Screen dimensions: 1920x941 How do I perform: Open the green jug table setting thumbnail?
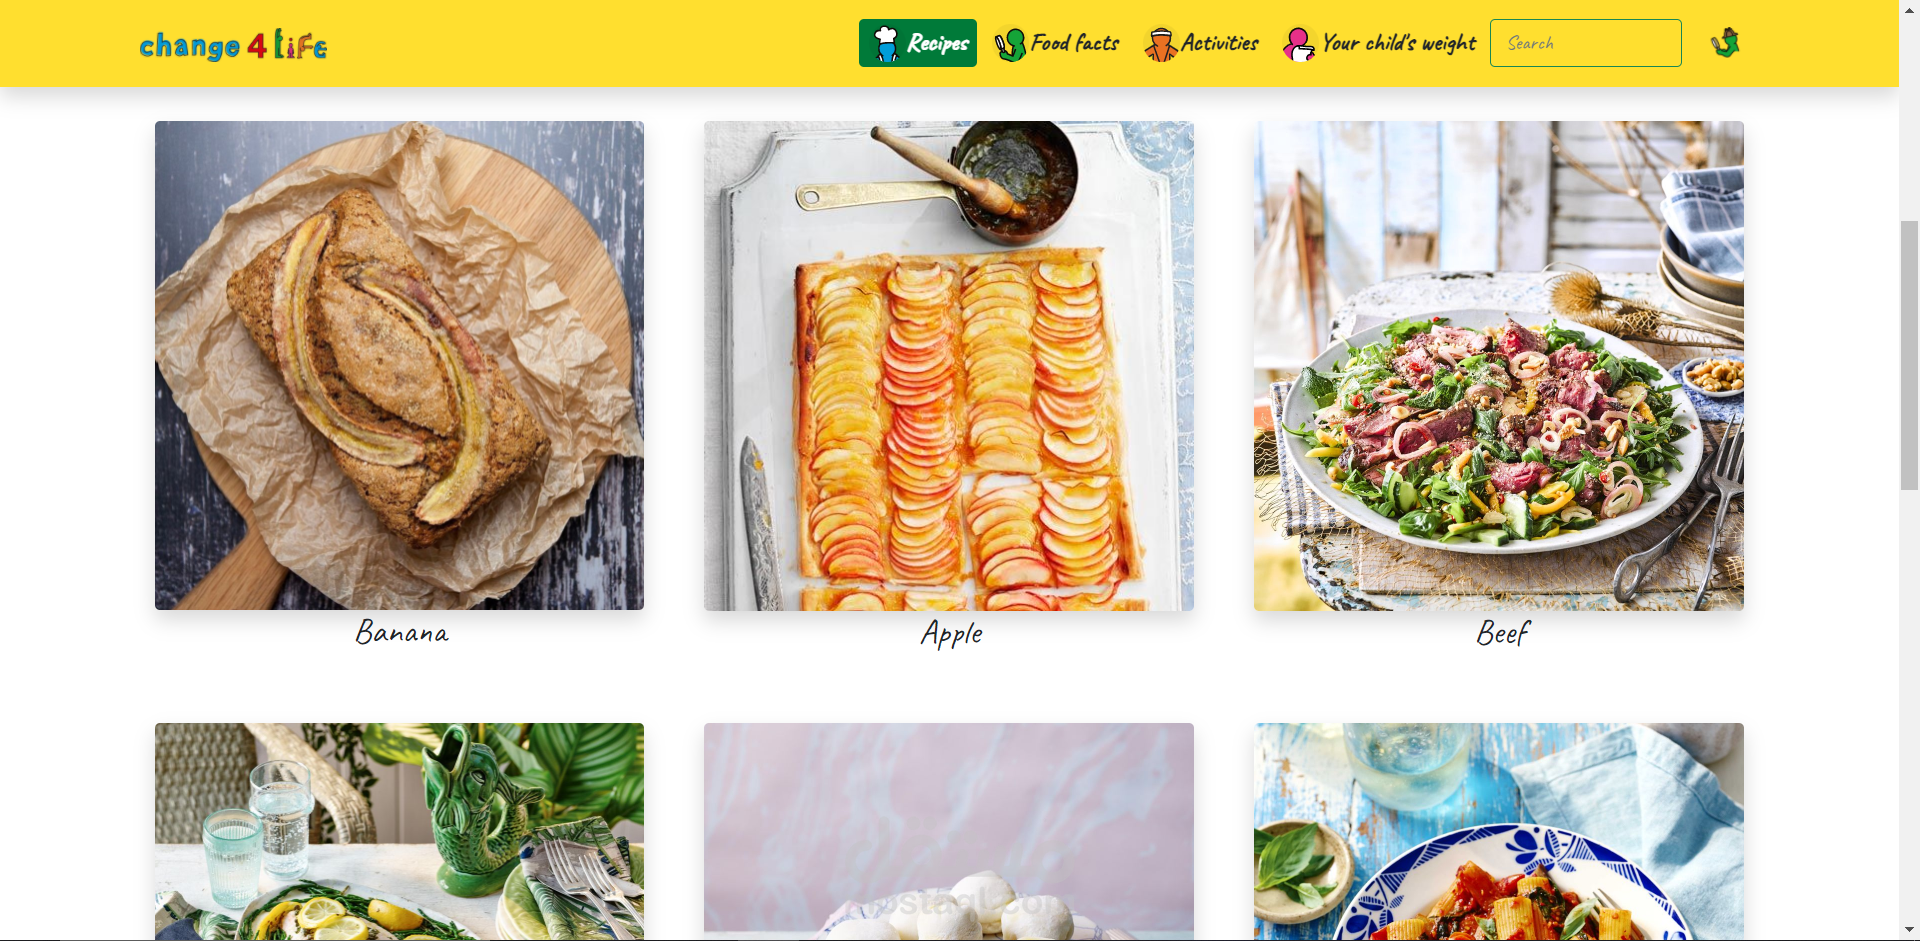click(399, 831)
